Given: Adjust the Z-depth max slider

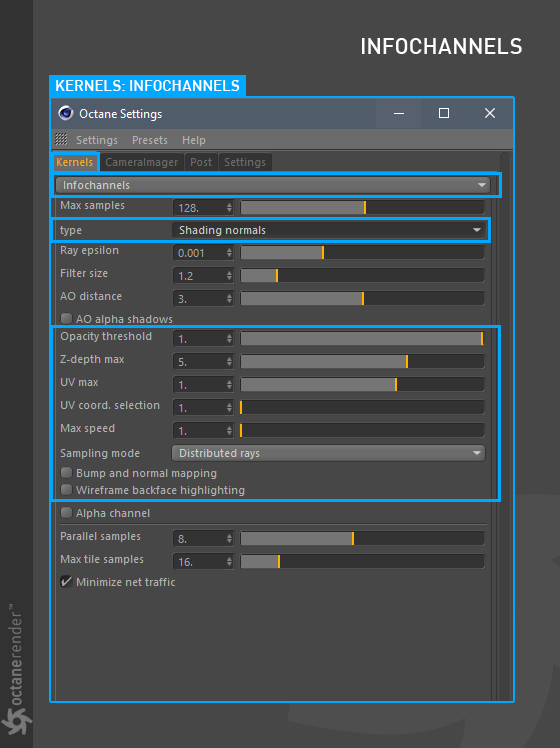Looking at the screenshot, I should (363, 362).
